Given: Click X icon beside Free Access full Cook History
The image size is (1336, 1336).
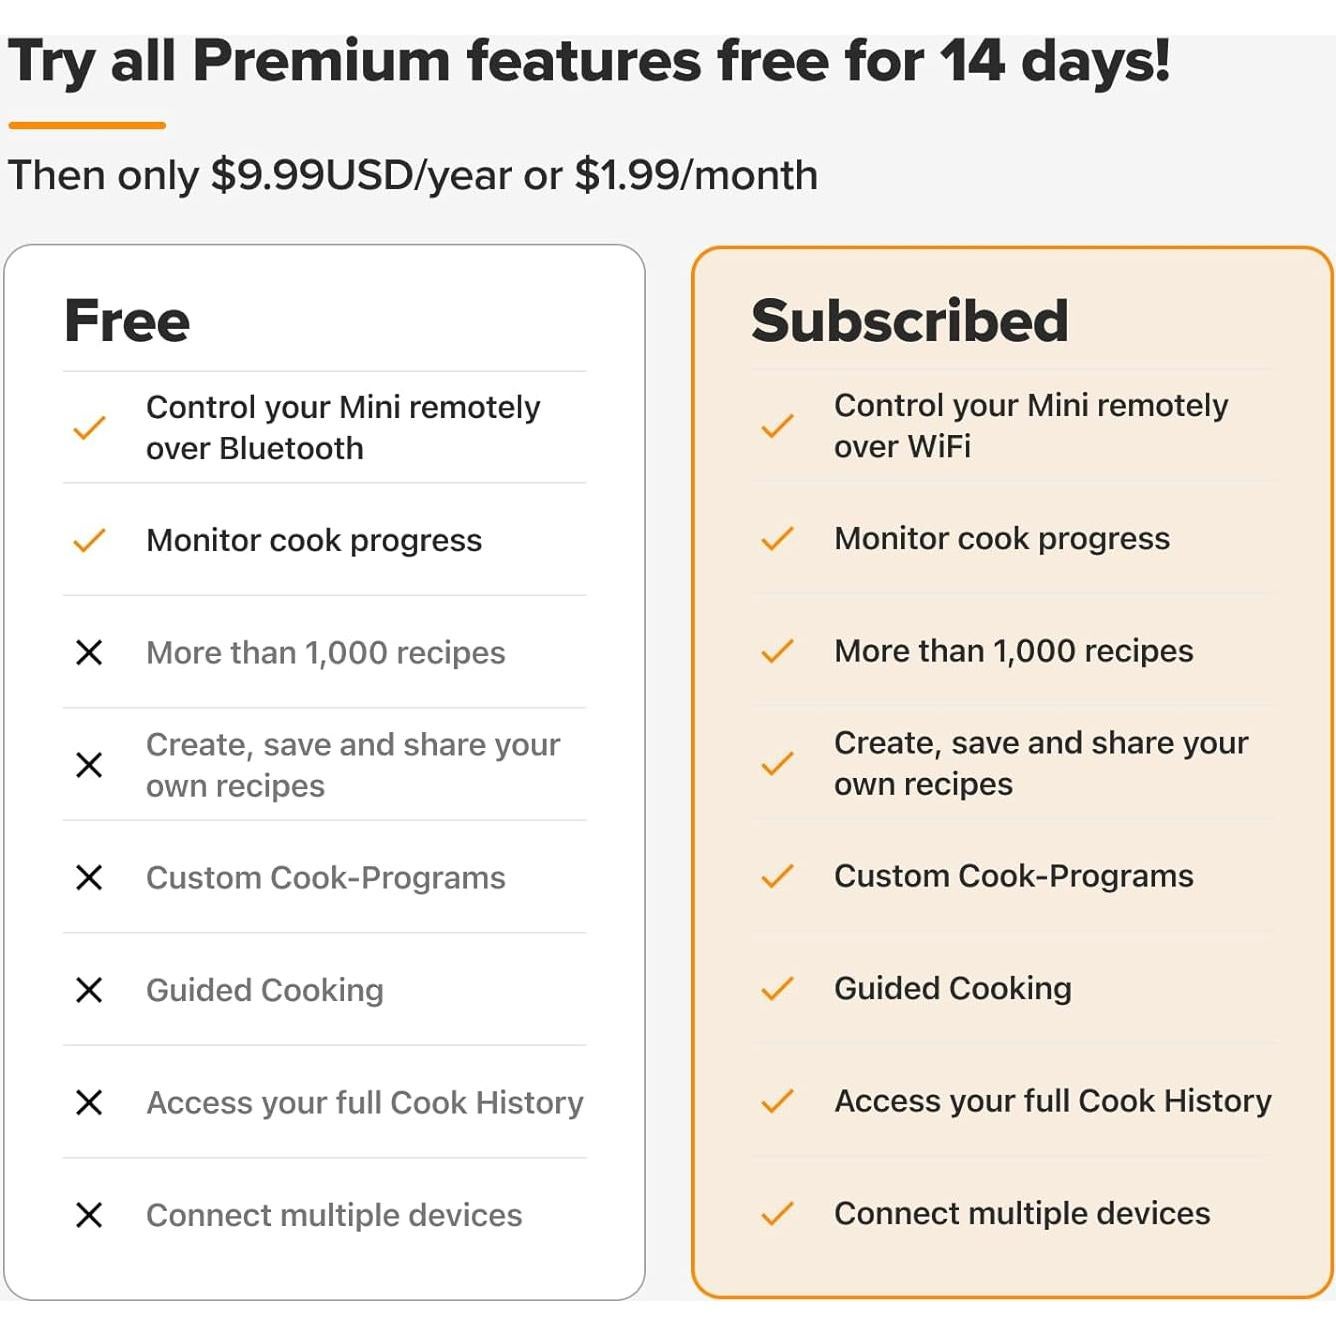Looking at the screenshot, I should [x=89, y=1103].
